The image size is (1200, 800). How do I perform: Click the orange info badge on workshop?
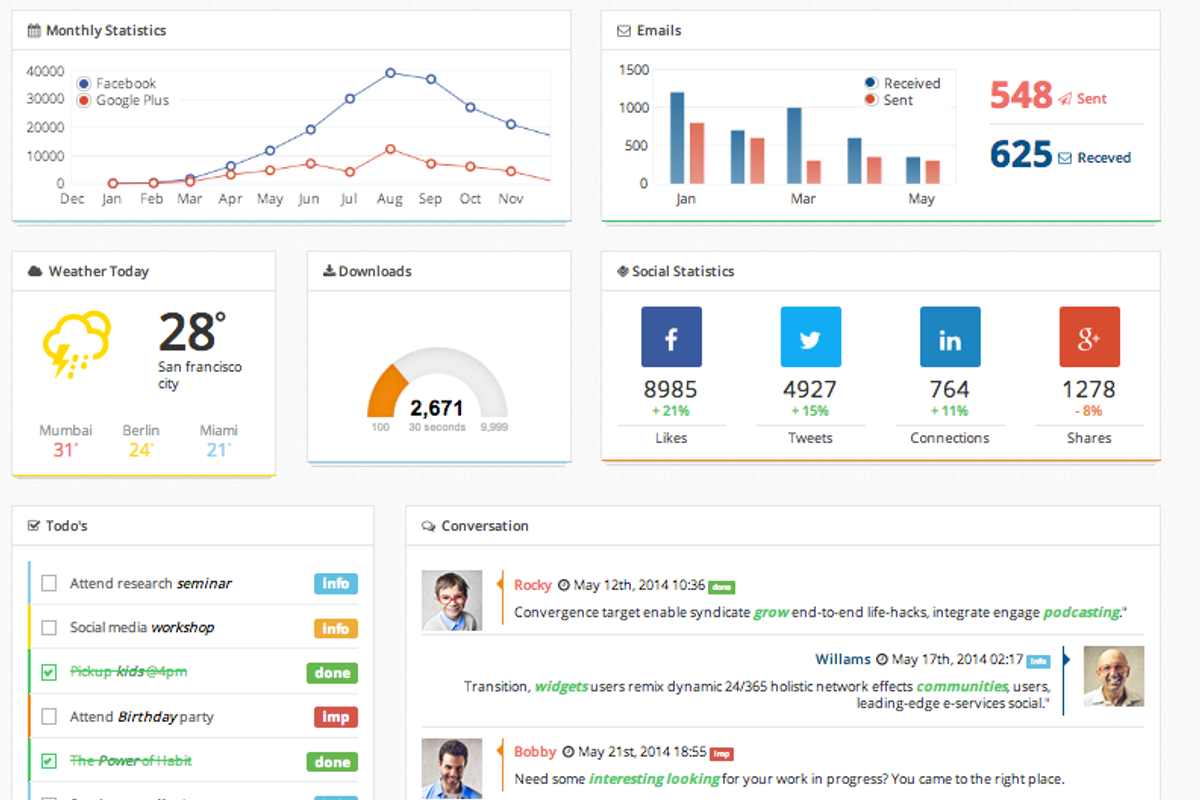tap(336, 628)
